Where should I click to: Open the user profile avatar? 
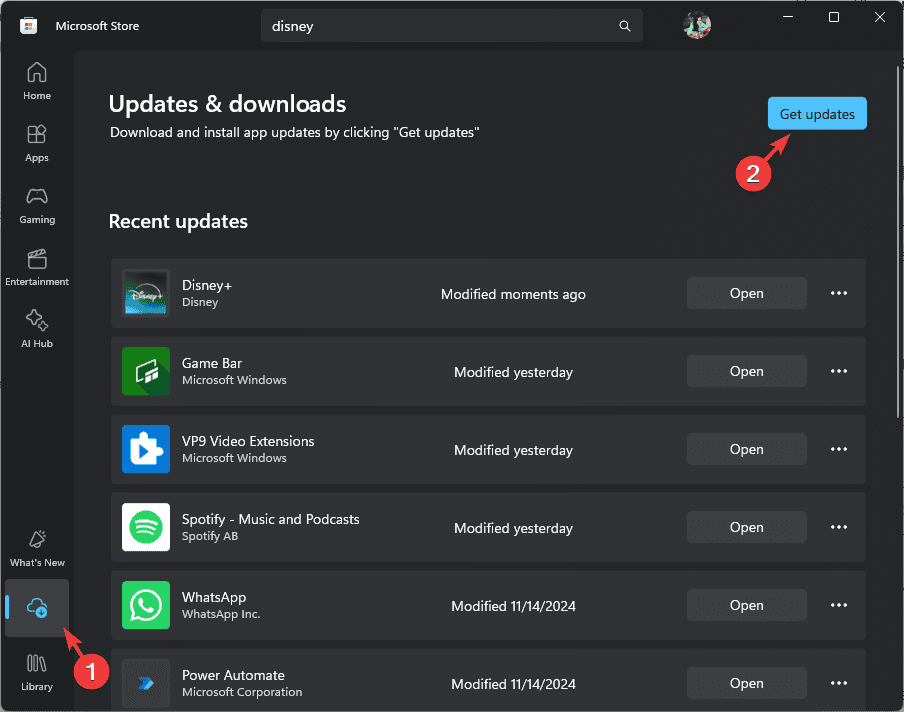(696, 25)
